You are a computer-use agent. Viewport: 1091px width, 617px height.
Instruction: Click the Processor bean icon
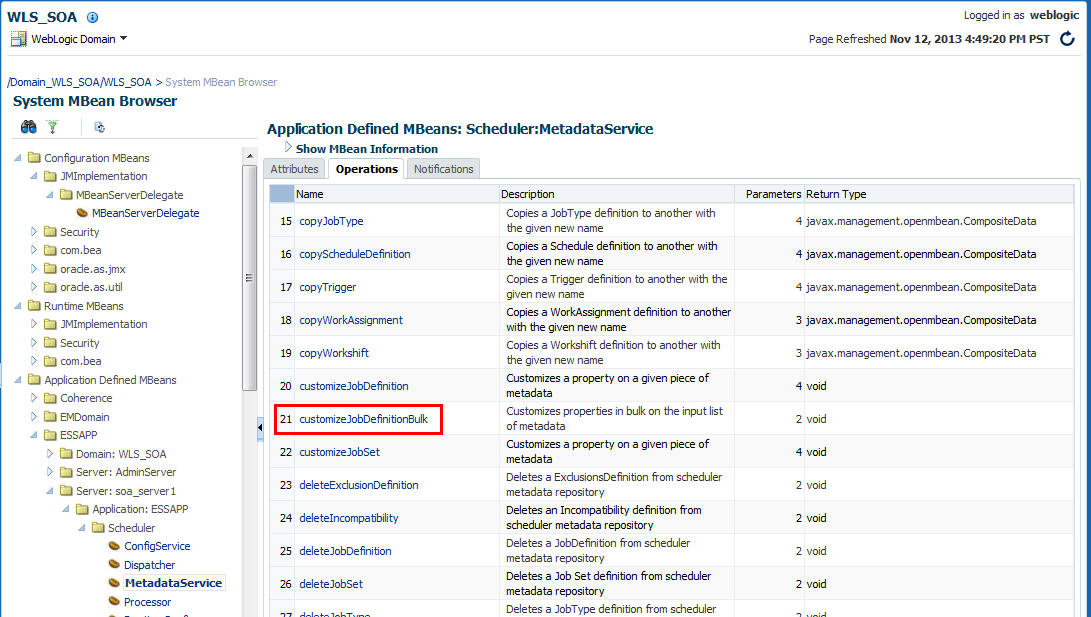114,602
